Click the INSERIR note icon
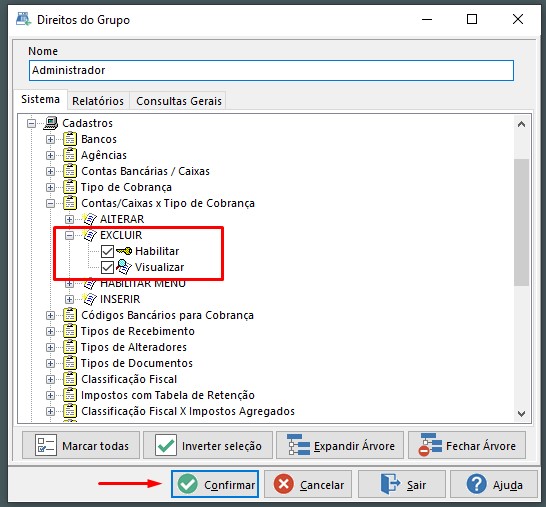The height and width of the screenshot is (507, 546). [89, 299]
